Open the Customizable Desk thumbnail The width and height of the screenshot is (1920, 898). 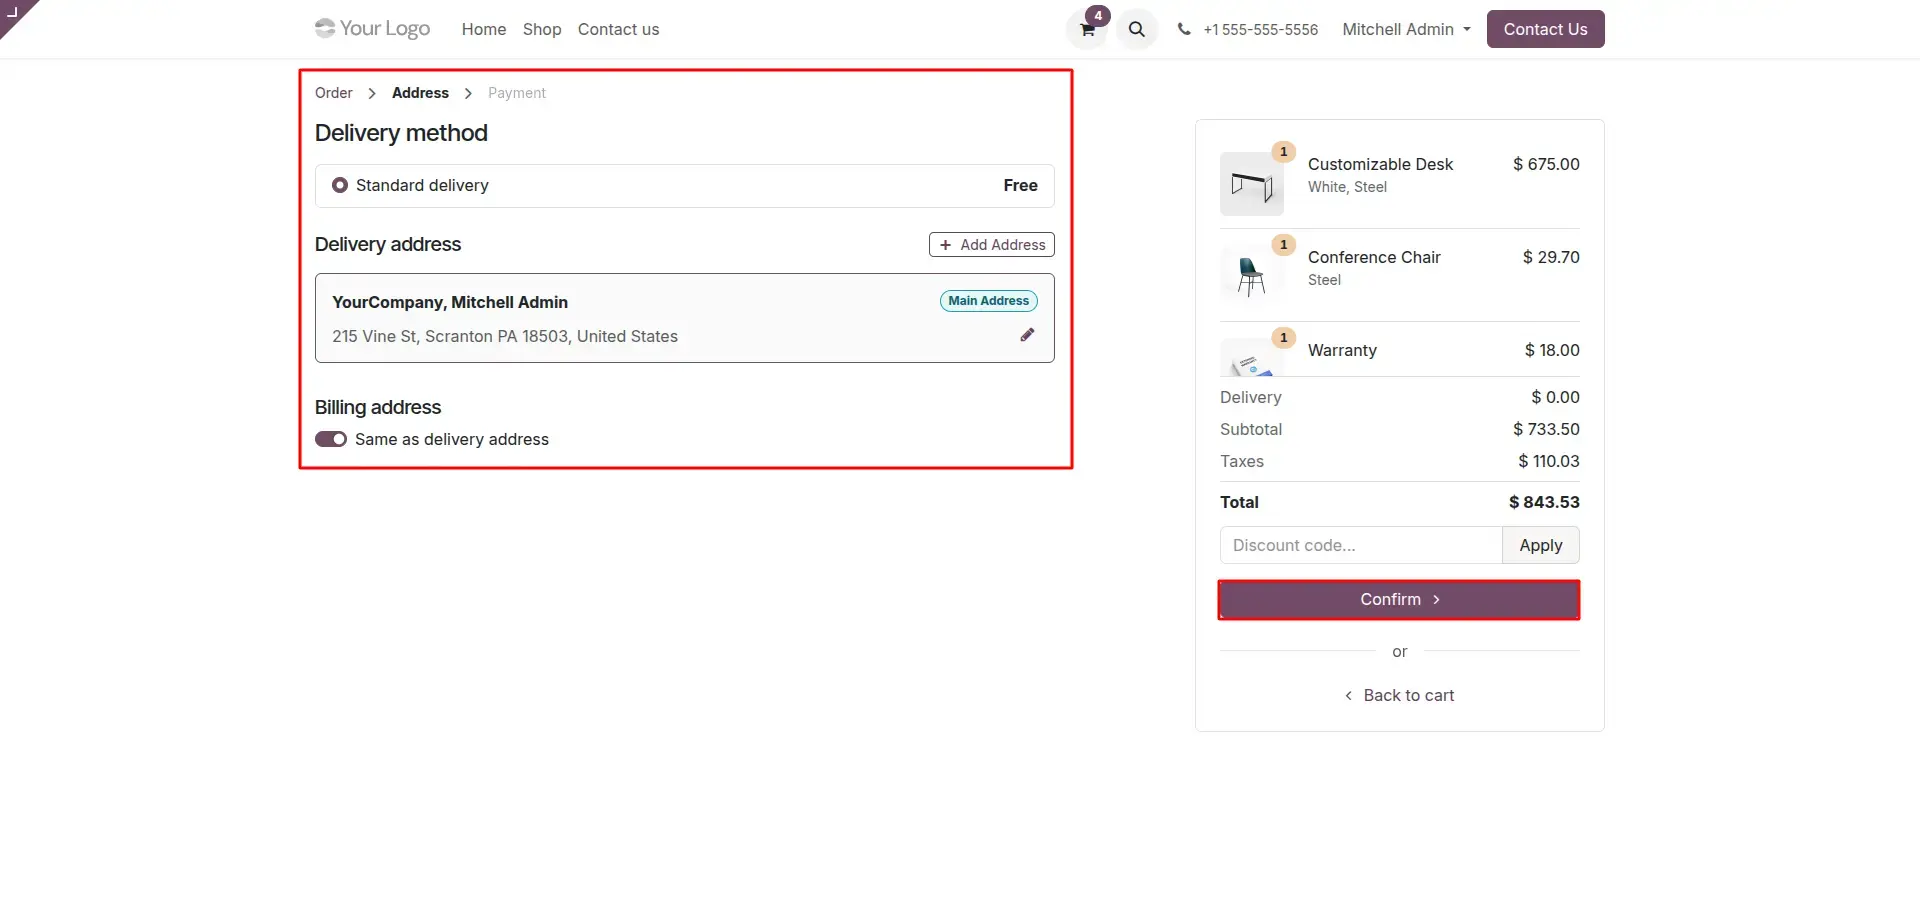1251,184
